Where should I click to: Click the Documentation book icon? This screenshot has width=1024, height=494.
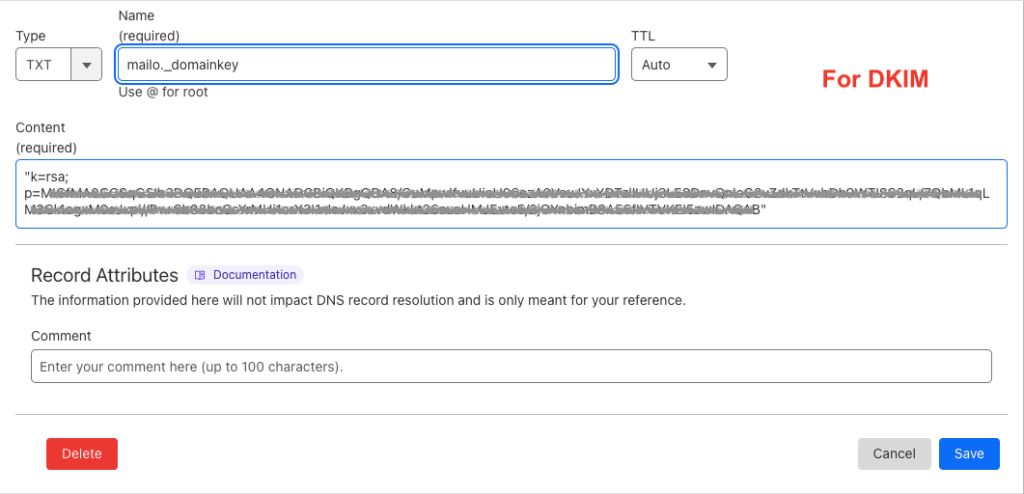[x=200, y=275]
